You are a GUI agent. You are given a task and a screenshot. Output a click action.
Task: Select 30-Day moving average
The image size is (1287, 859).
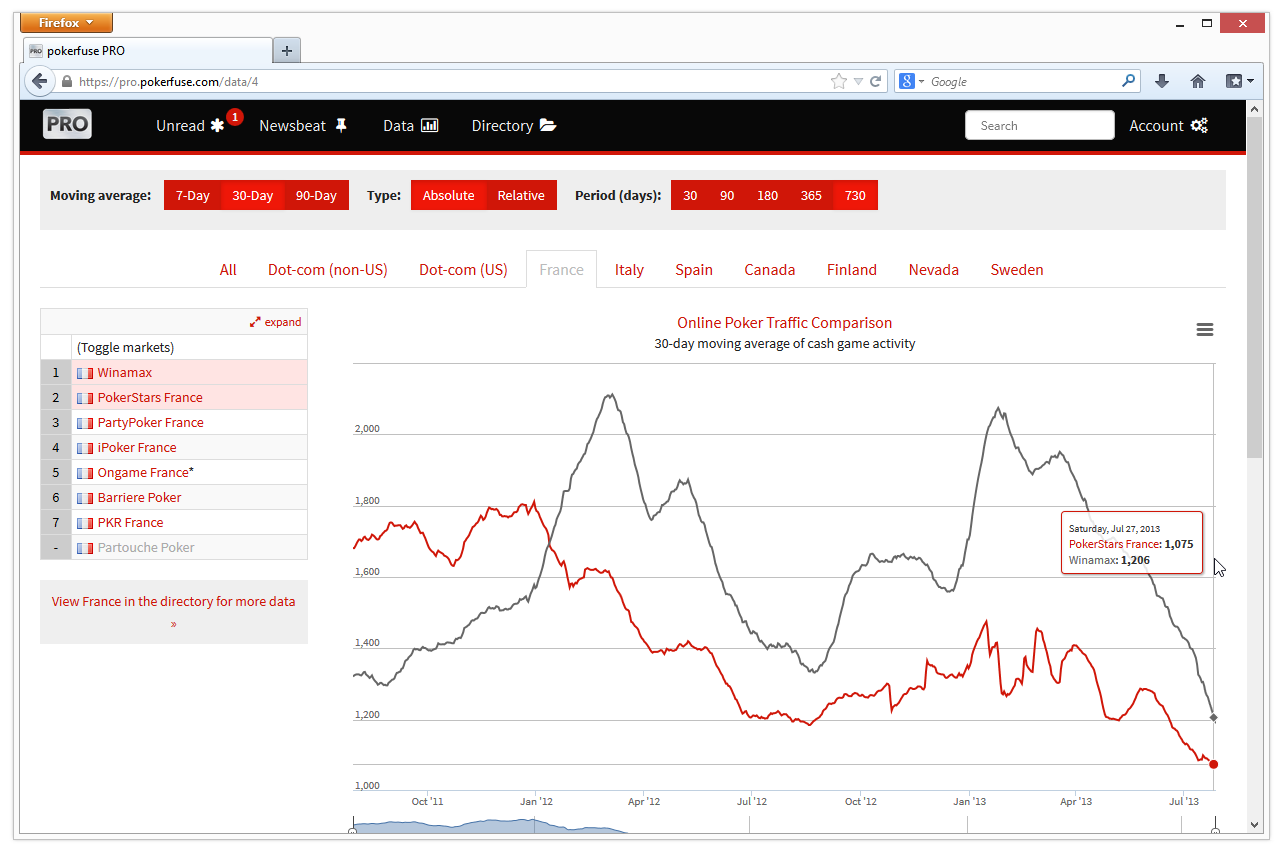(x=253, y=195)
